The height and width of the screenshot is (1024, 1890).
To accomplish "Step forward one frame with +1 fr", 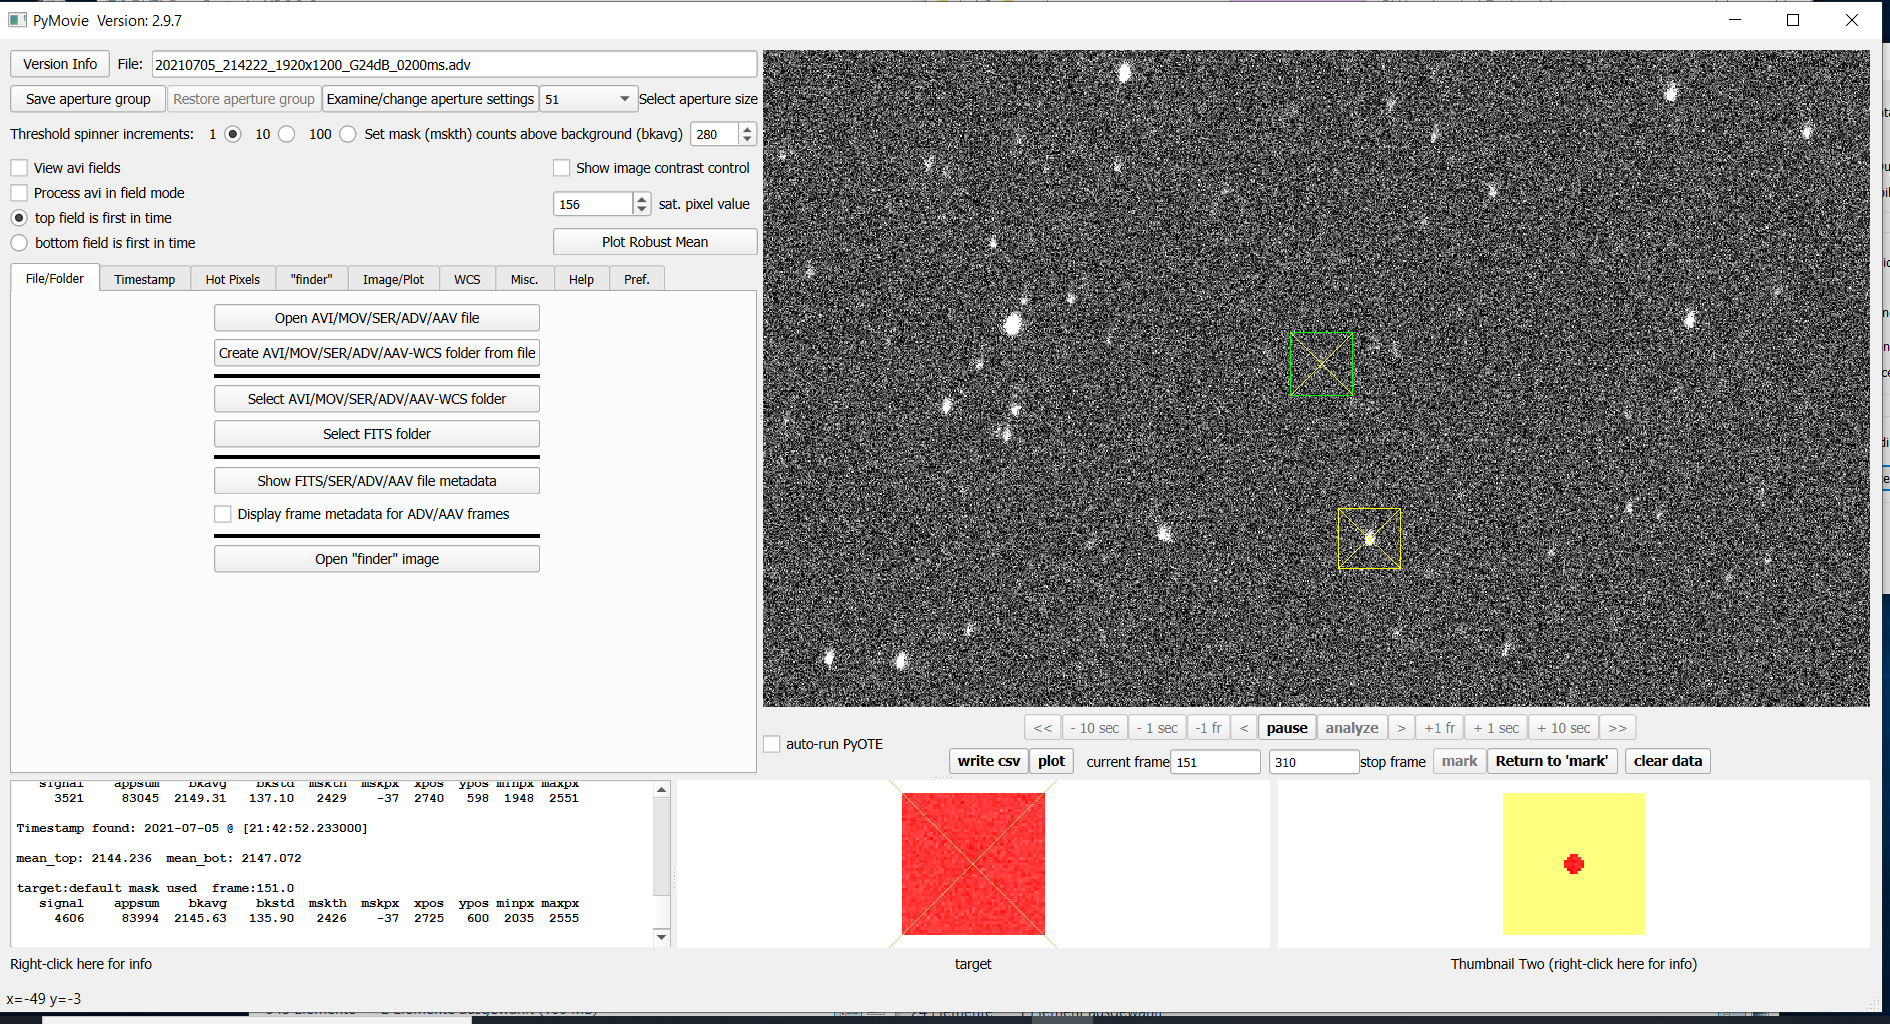I will [1439, 728].
